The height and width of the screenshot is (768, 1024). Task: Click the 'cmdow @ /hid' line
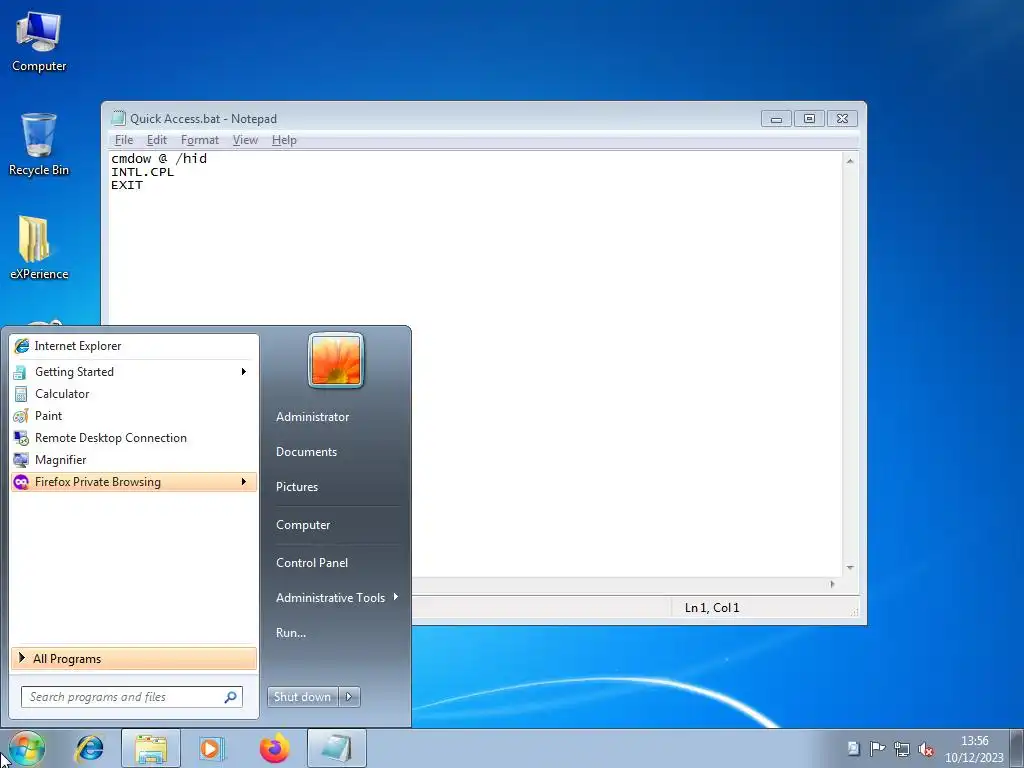point(159,158)
